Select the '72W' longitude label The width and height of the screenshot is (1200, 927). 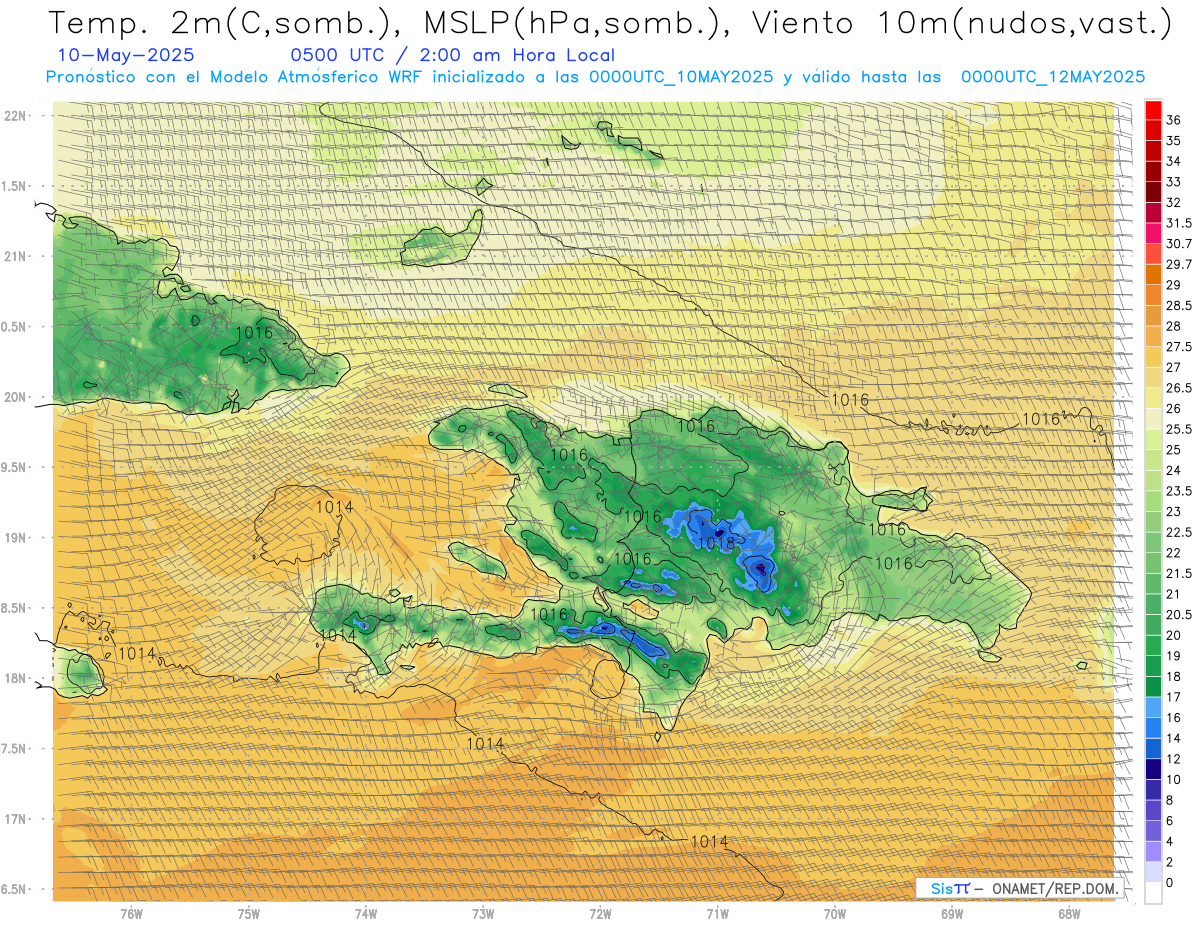coord(600,914)
